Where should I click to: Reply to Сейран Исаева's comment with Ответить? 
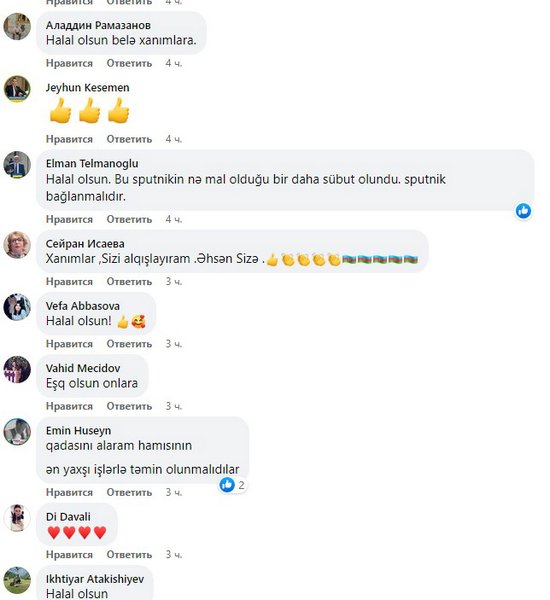coord(129,282)
